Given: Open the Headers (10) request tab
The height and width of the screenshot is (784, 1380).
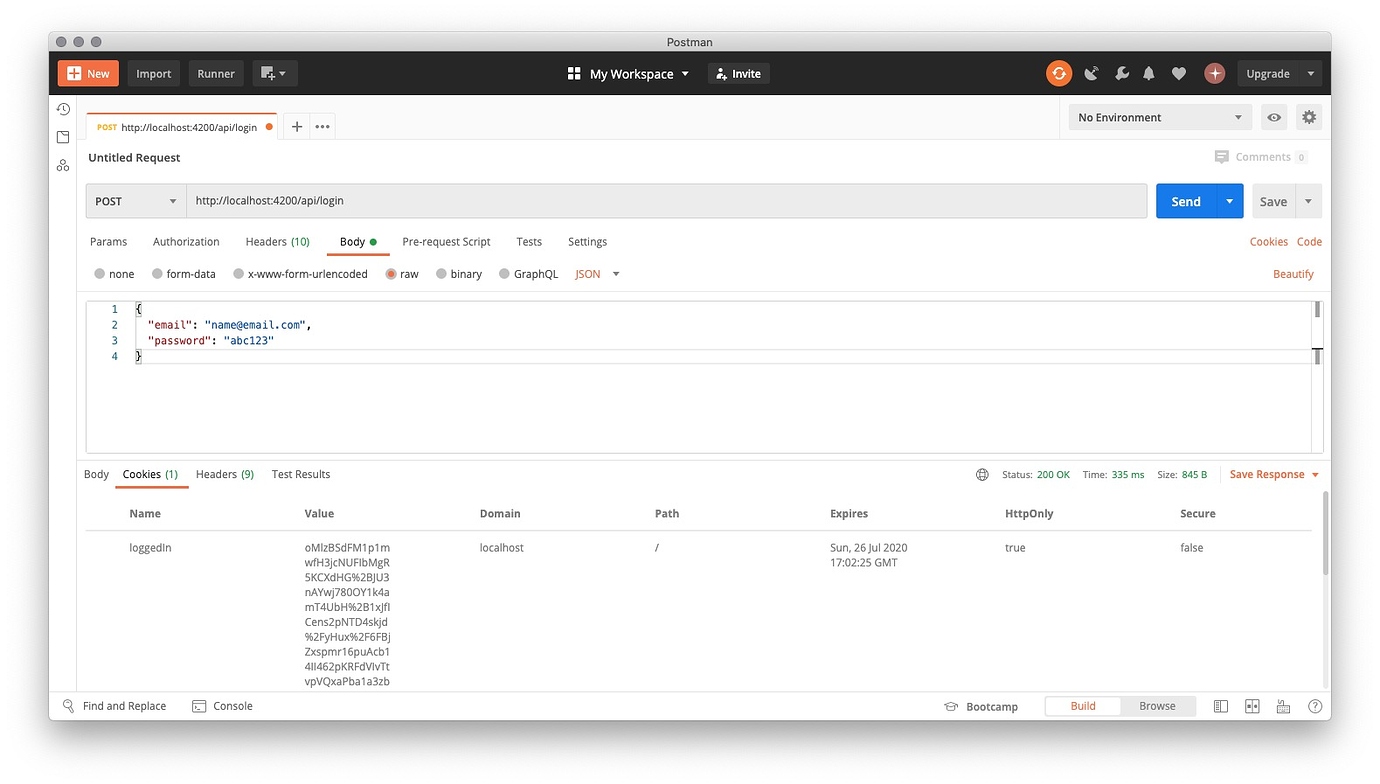Looking at the screenshot, I should coord(277,242).
